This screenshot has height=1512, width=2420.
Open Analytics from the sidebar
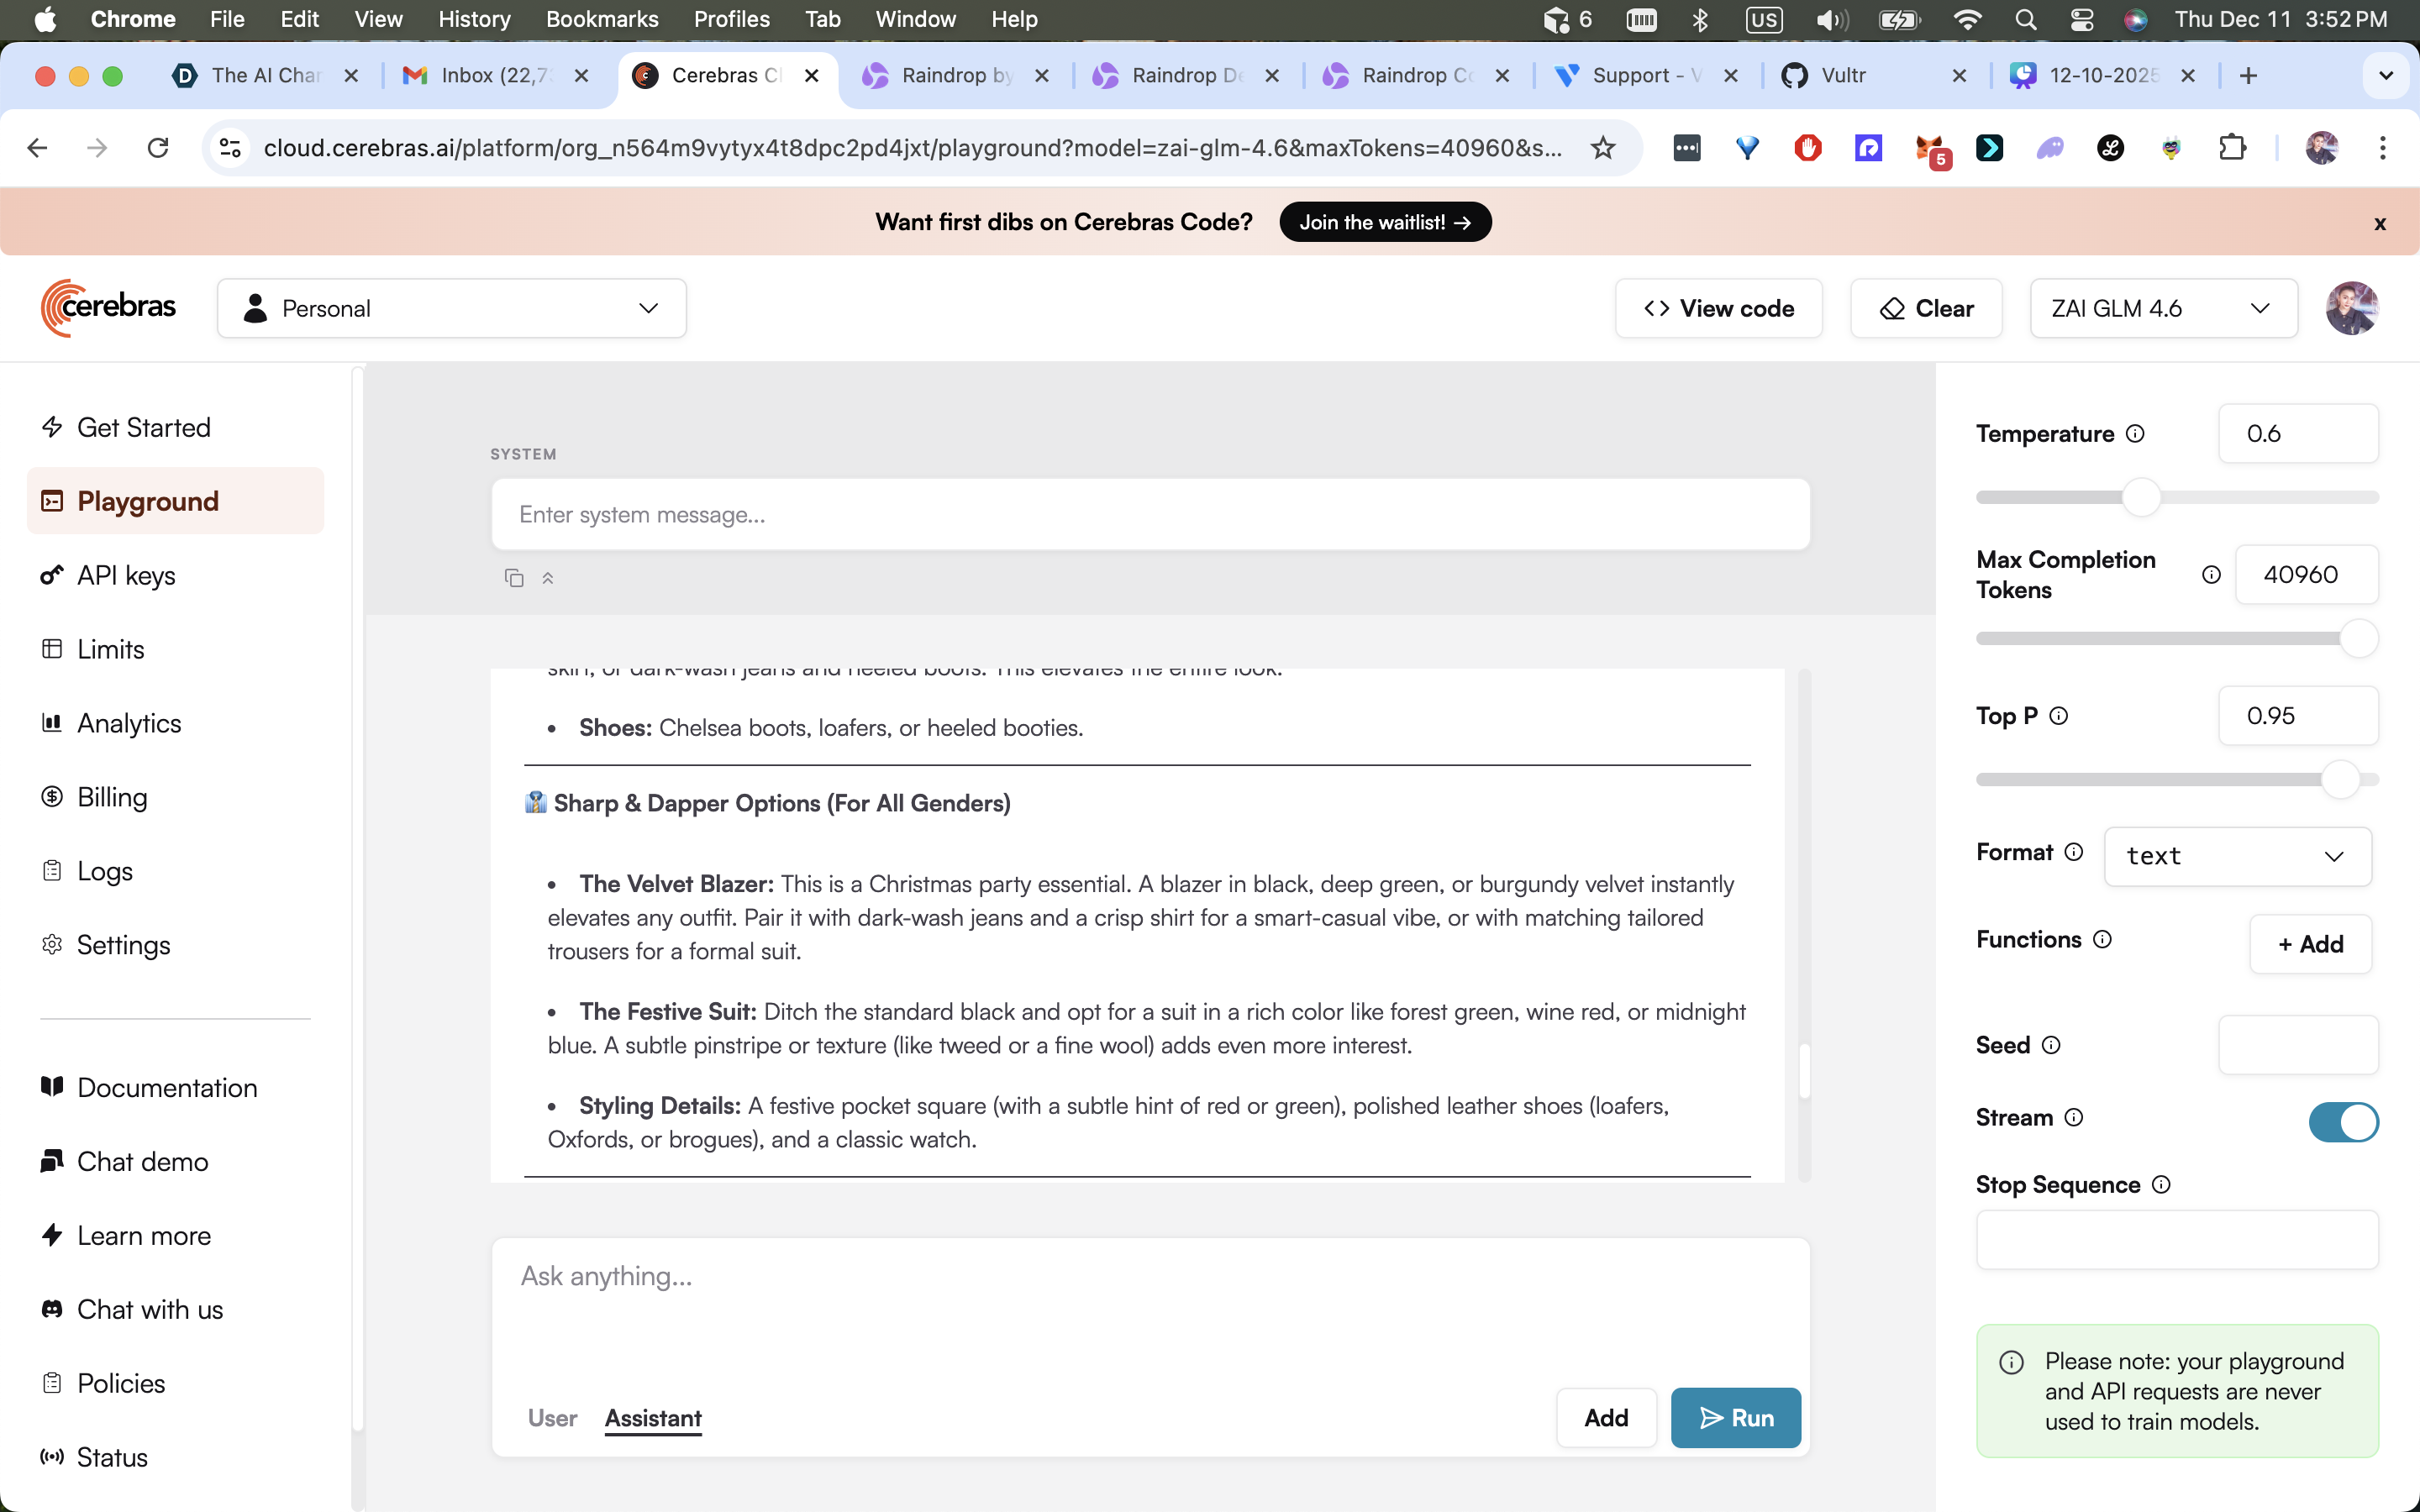[x=129, y=723]
